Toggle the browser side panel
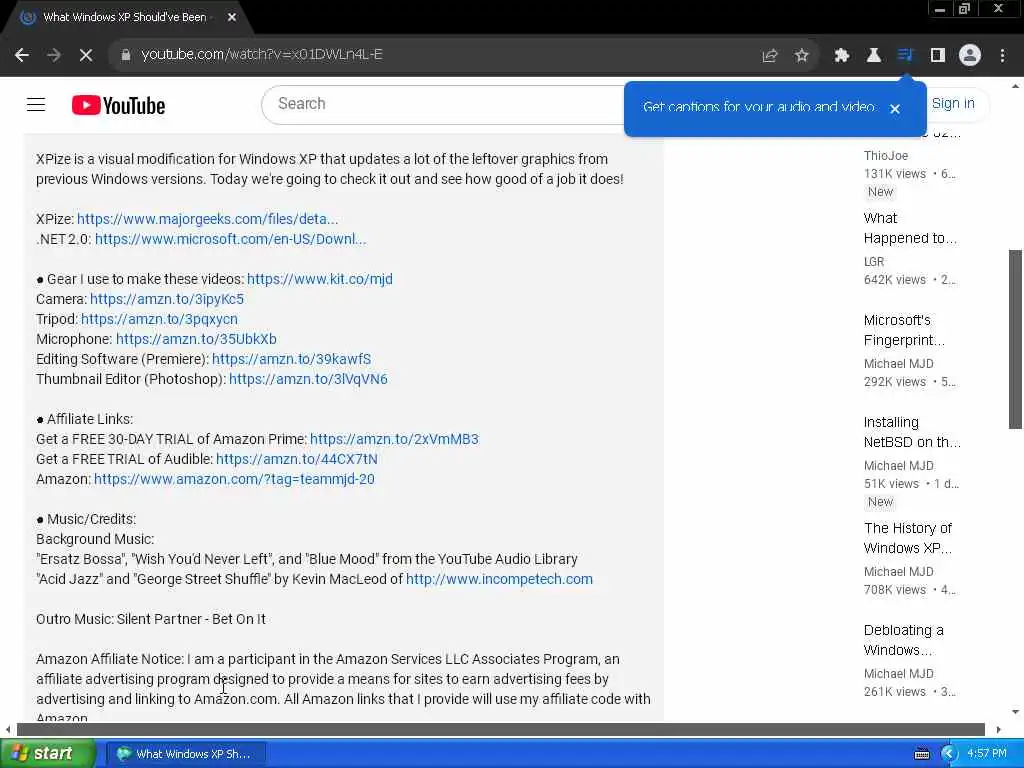The width and height of the screenshot is (1024, 768). point(938,56)
